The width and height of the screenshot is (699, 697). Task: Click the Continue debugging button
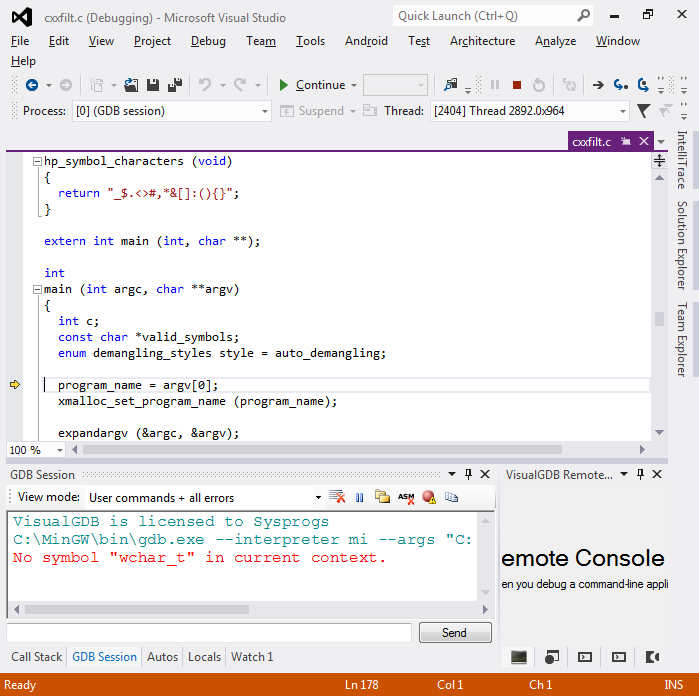click(x=312, y=85)
